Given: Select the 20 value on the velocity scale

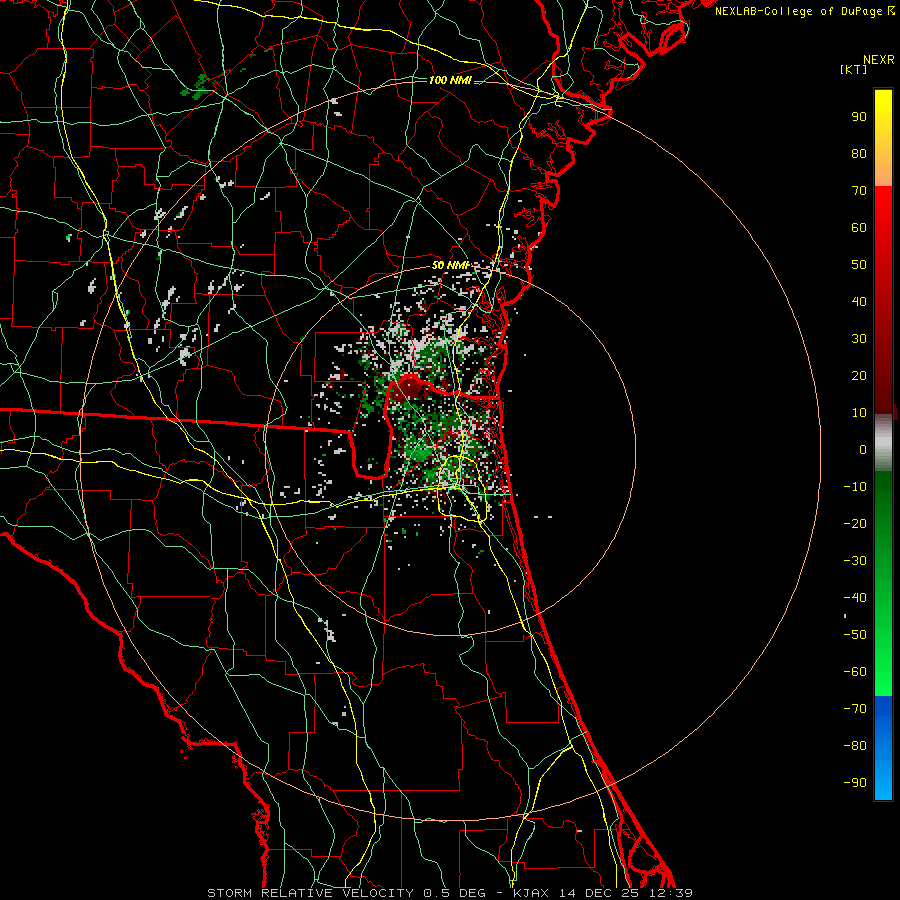Looking at the screenshot, I should coord(859,376).
